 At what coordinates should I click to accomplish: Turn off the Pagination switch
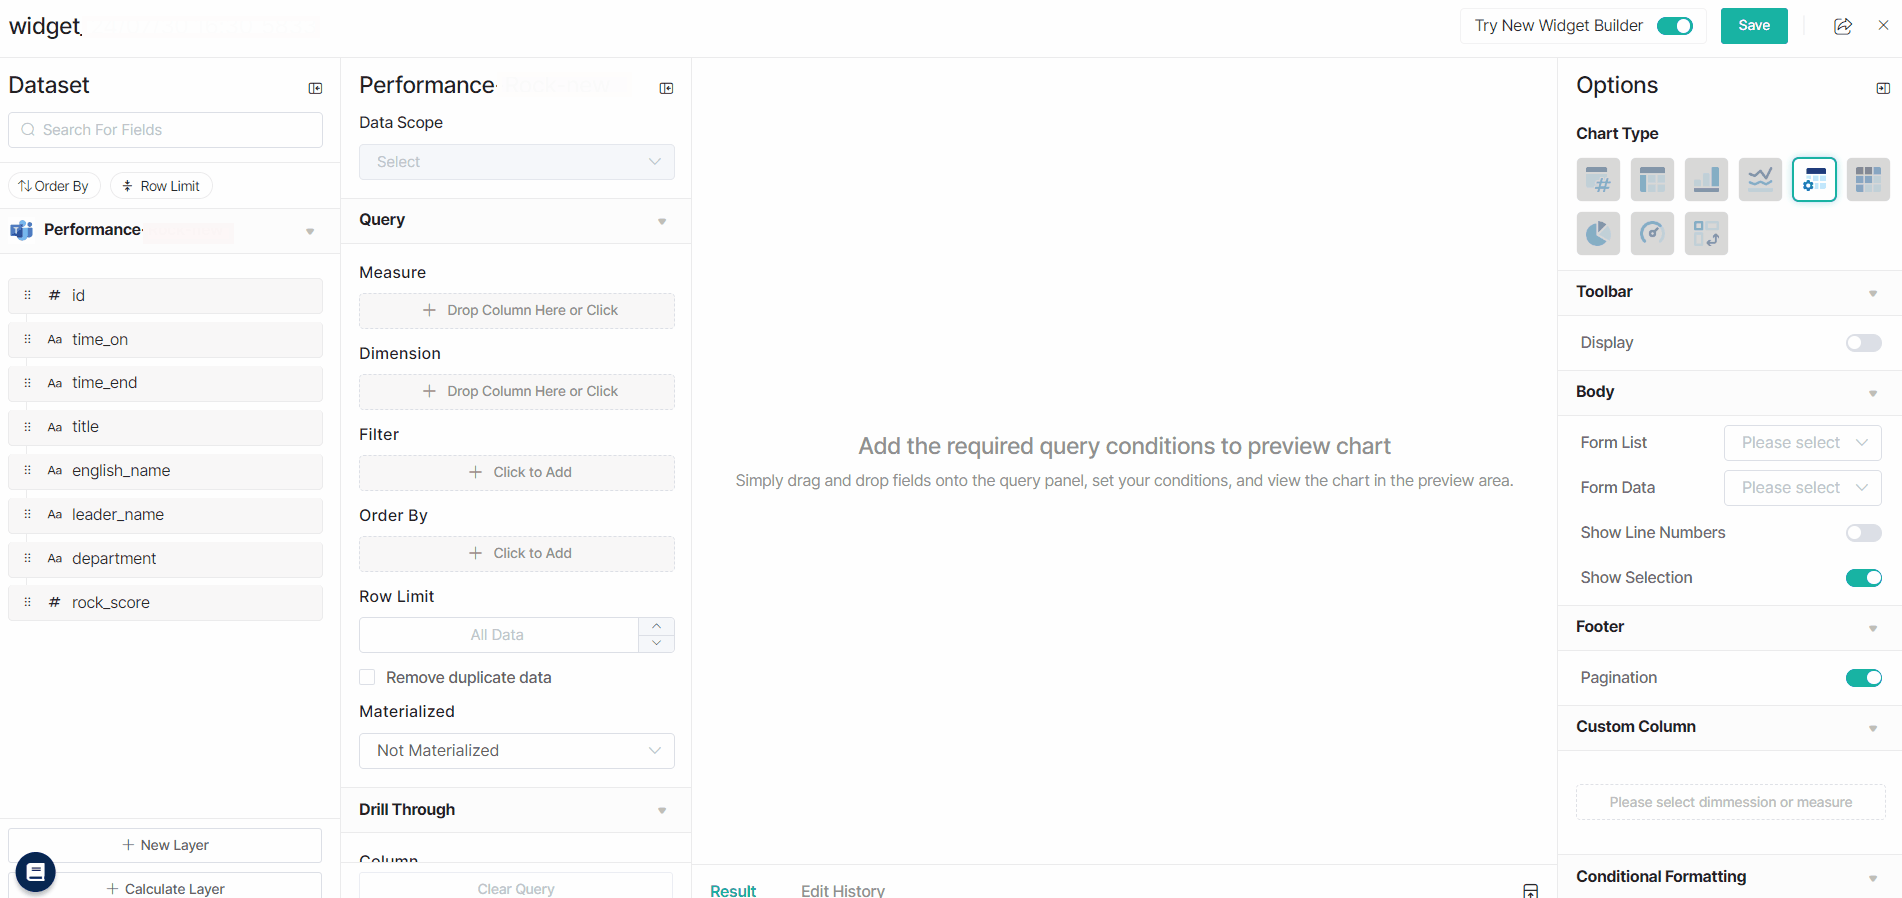[1863, 678]
